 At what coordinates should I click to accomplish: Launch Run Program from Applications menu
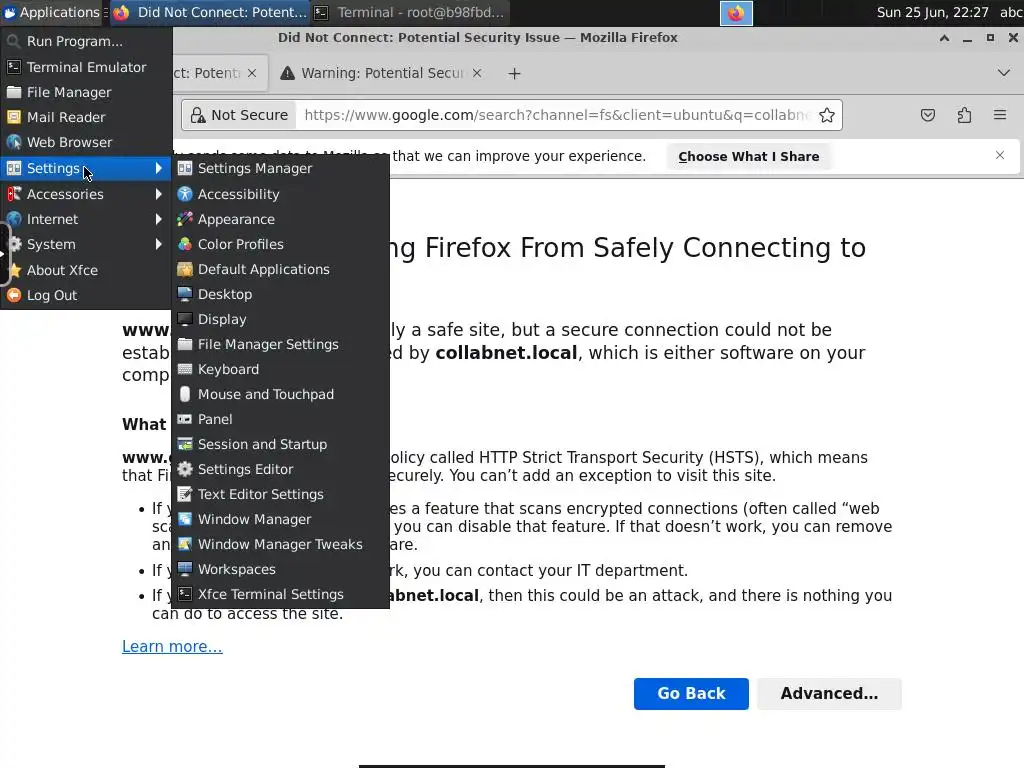pos(86,41)
